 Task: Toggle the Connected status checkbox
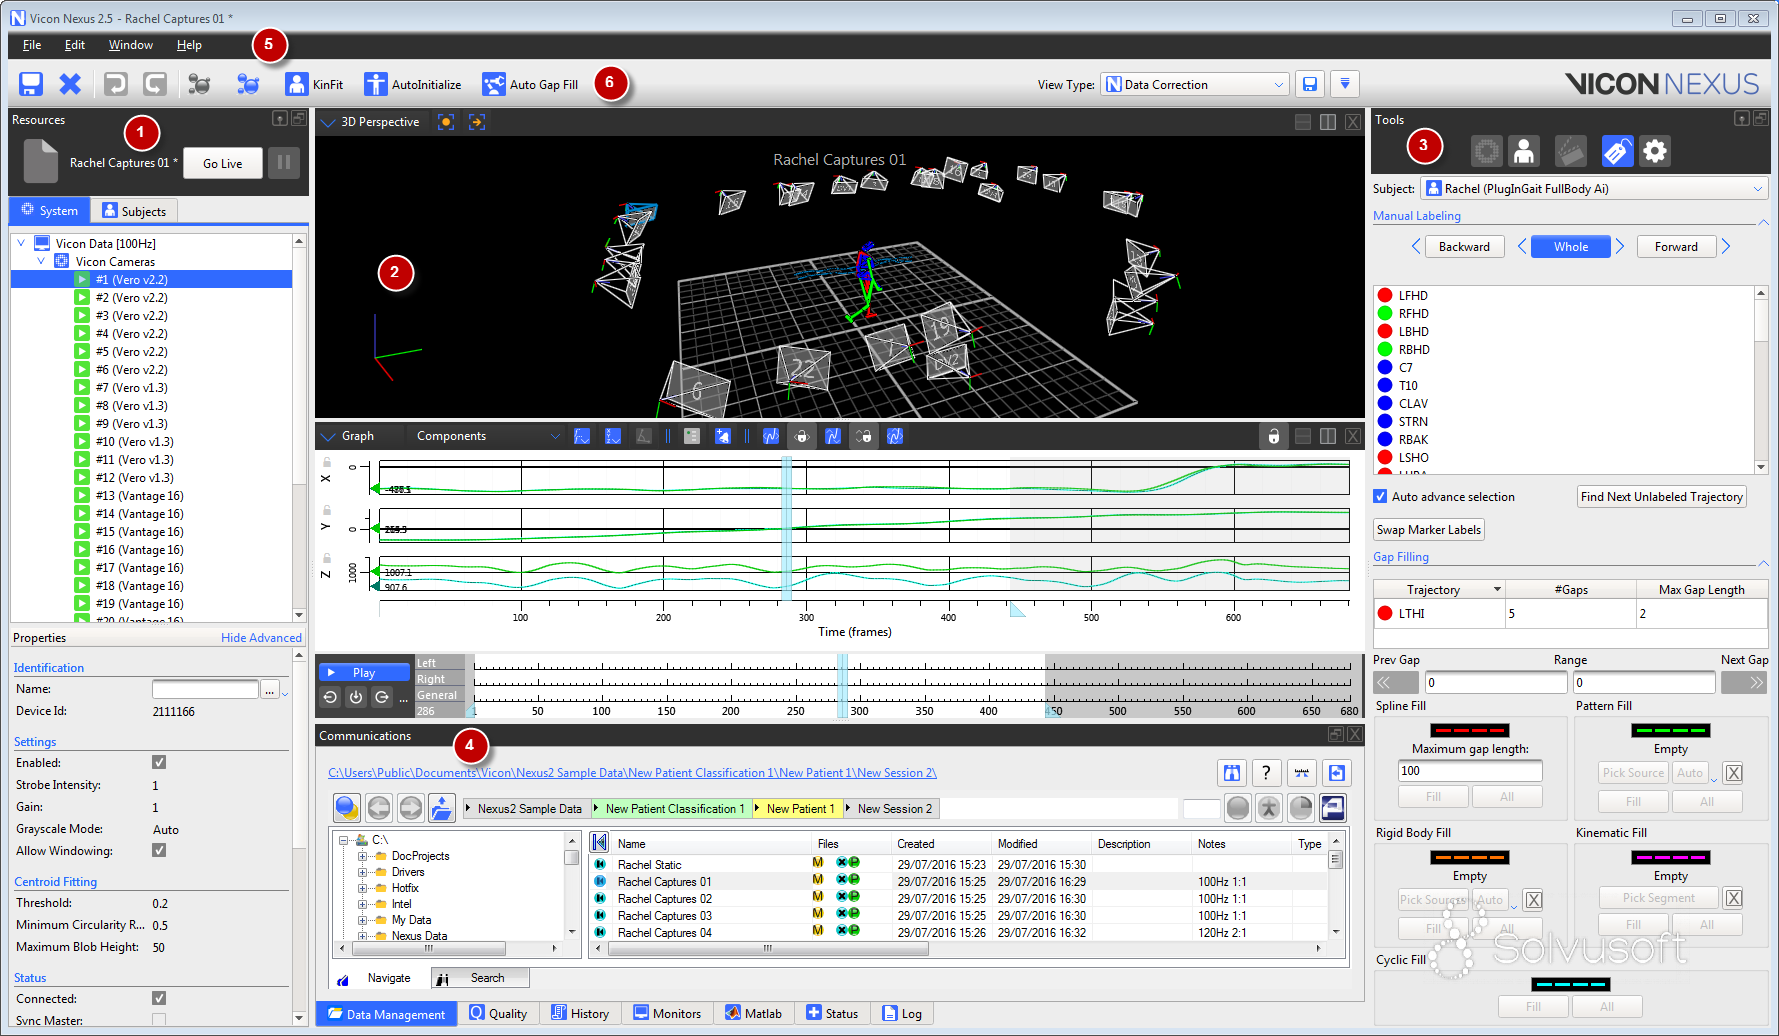pos(159,999)
